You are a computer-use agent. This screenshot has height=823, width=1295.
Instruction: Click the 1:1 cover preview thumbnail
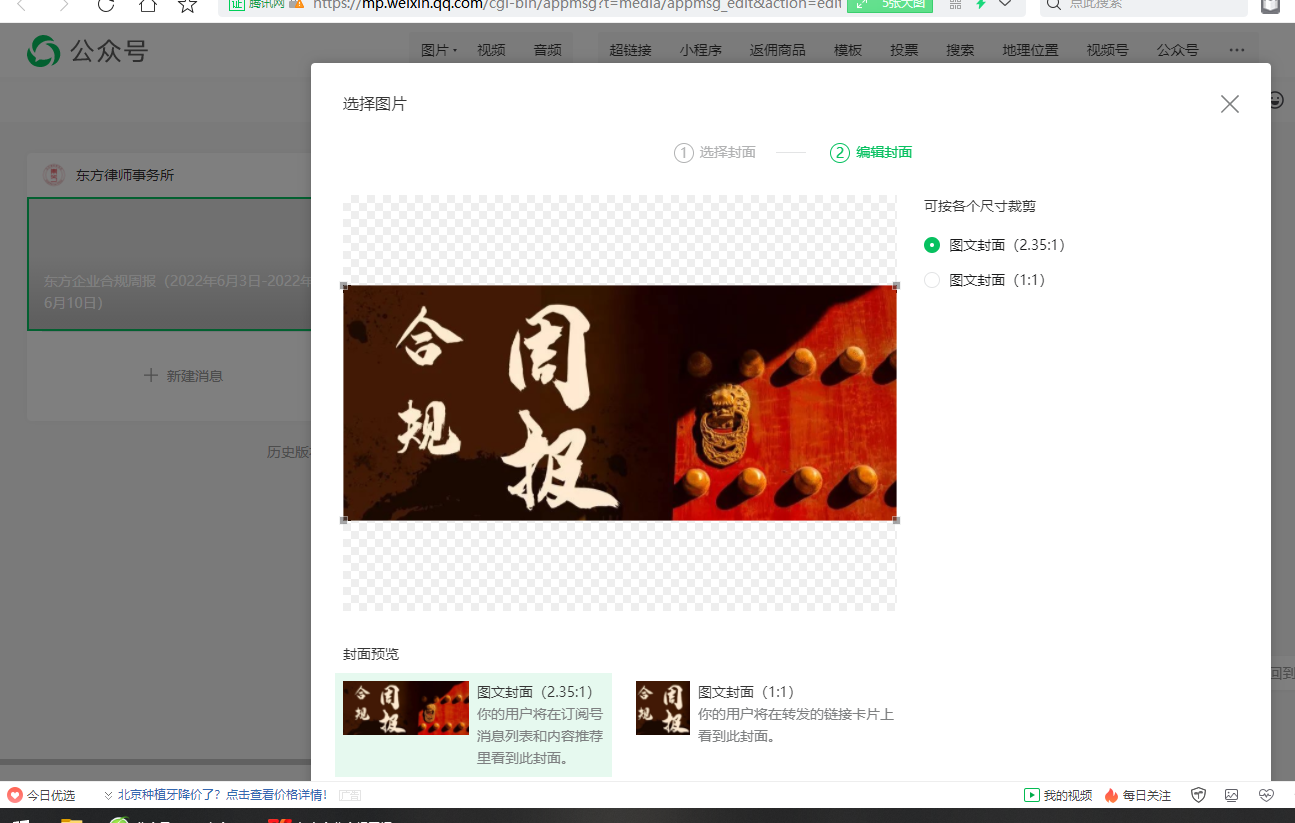[x=663, y=708]
